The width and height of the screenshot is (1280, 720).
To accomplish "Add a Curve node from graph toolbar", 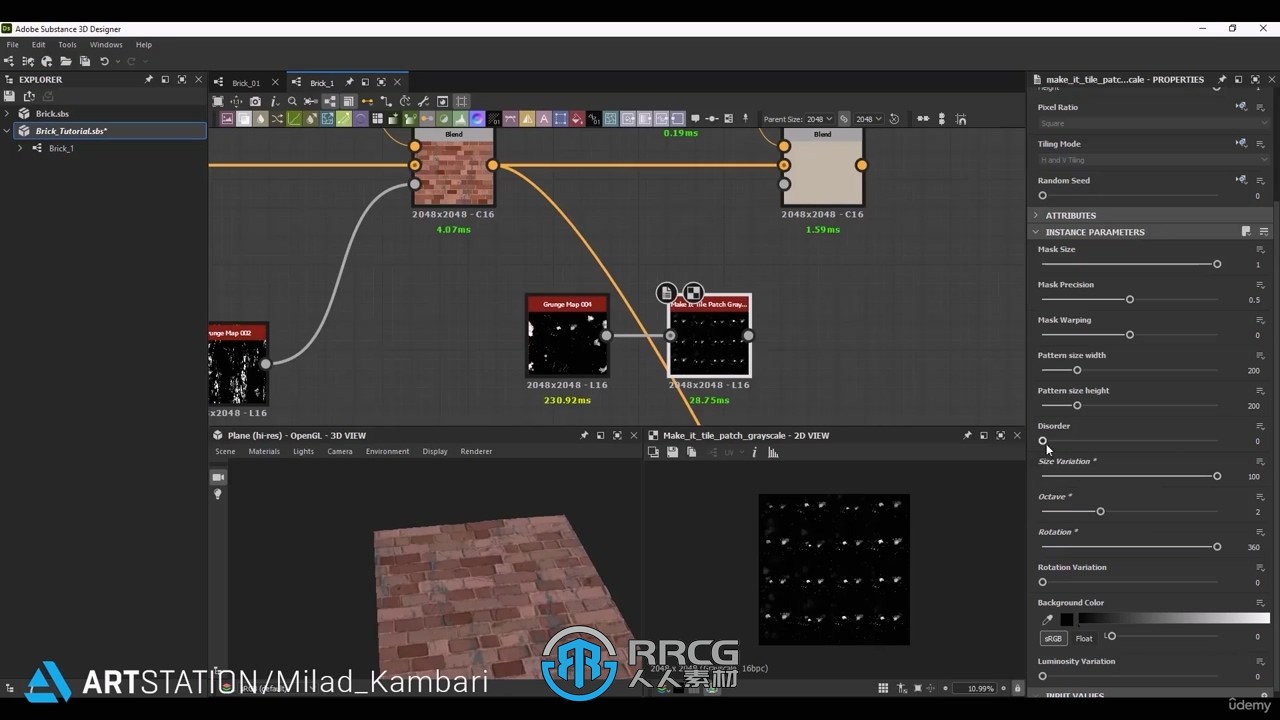I will pos(294,119).
